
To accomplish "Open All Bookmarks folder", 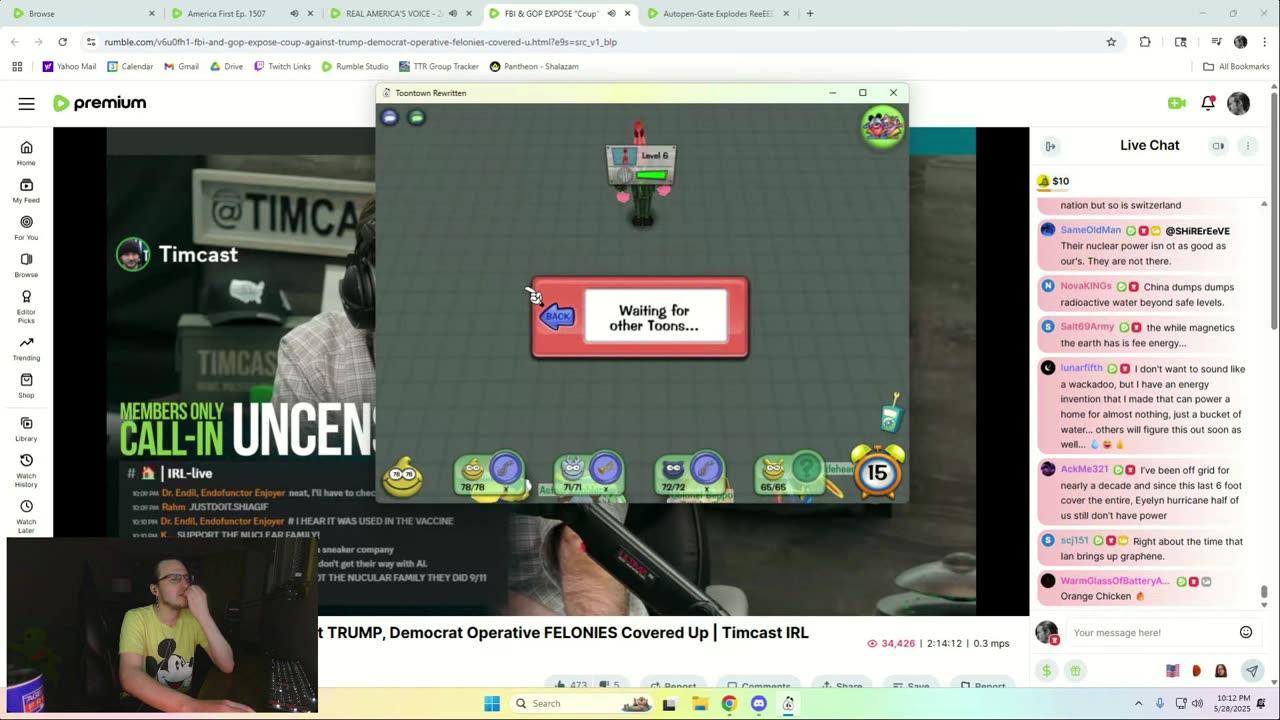I will pos(1236,66).
